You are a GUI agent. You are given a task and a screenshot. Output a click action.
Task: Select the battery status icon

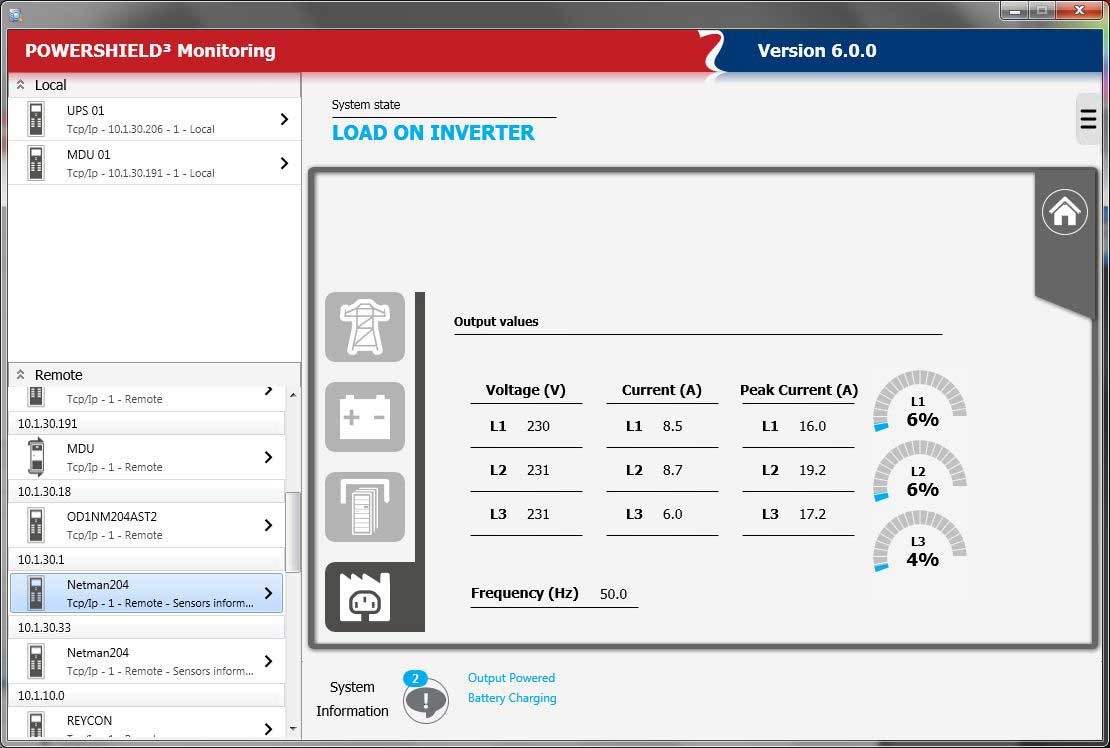(364, 417)
